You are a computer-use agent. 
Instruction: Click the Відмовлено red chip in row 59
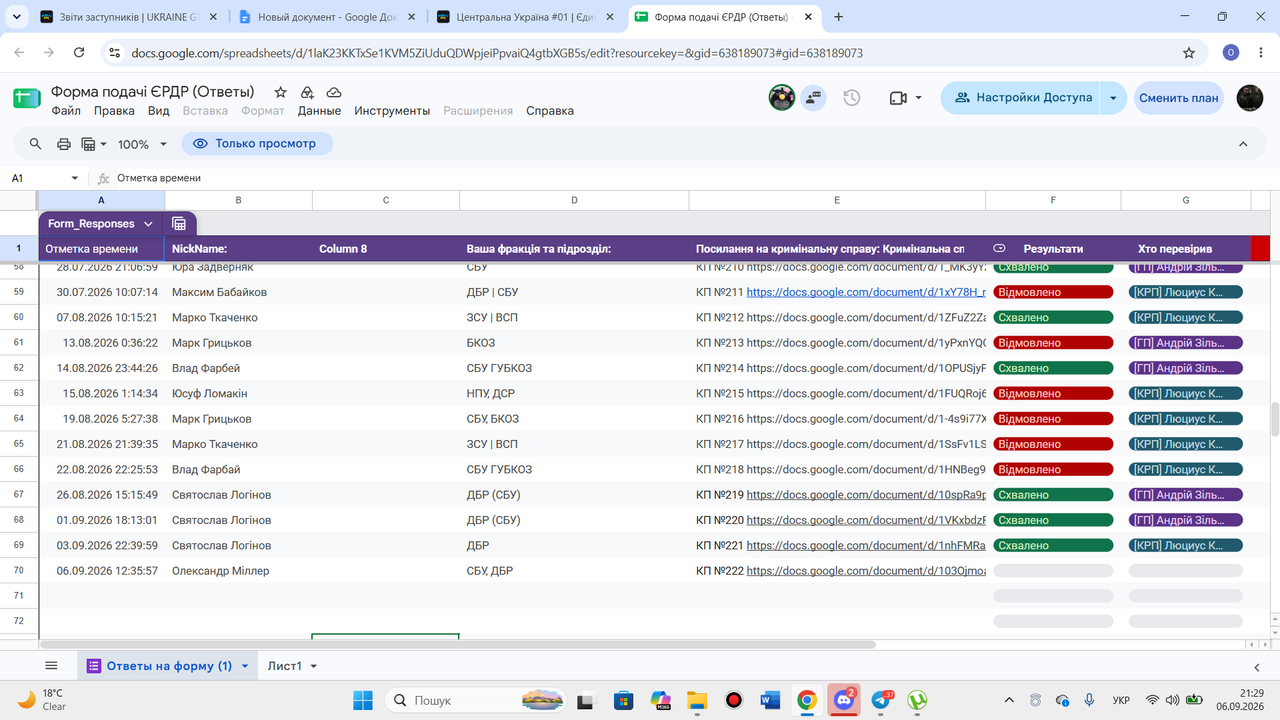click(x=1053, y=293)
